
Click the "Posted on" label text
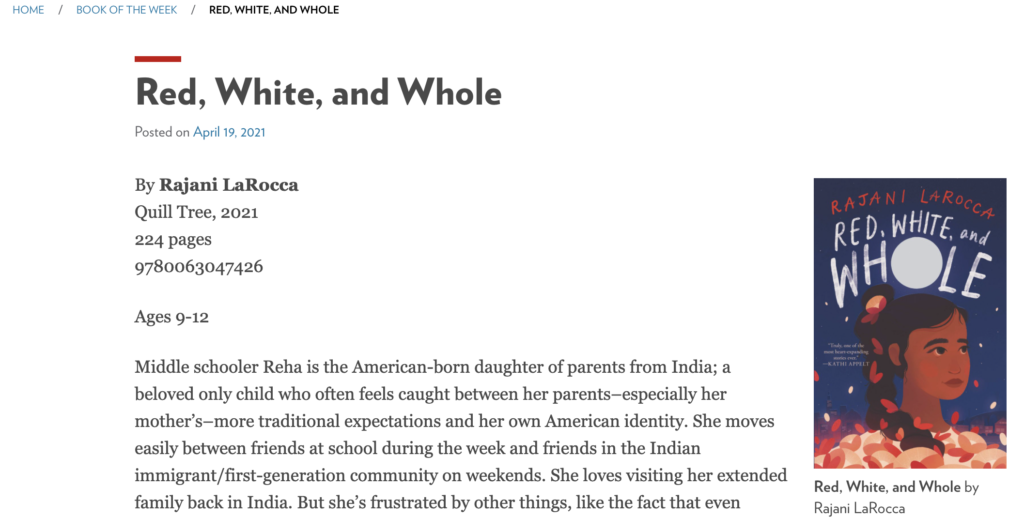pyautogui.click(x=162, y=132)
